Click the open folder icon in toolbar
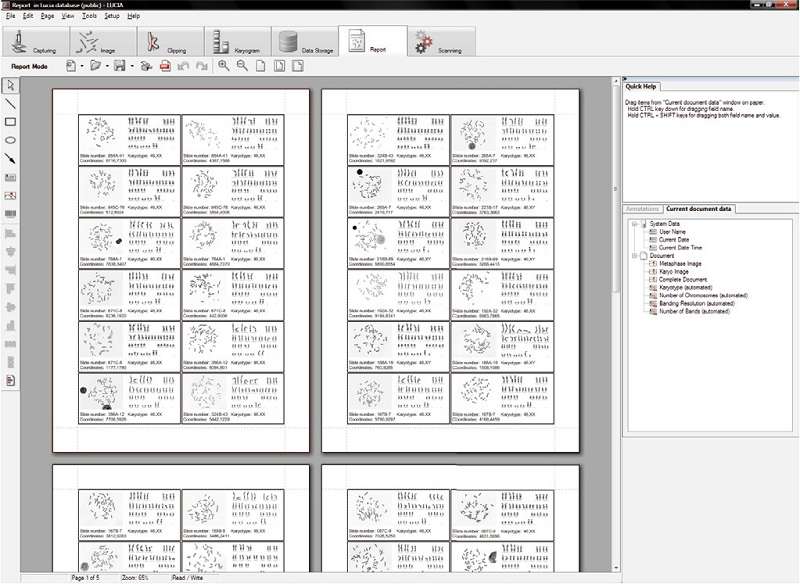Screen dimensions: 800x584 [x=95, y=66]
